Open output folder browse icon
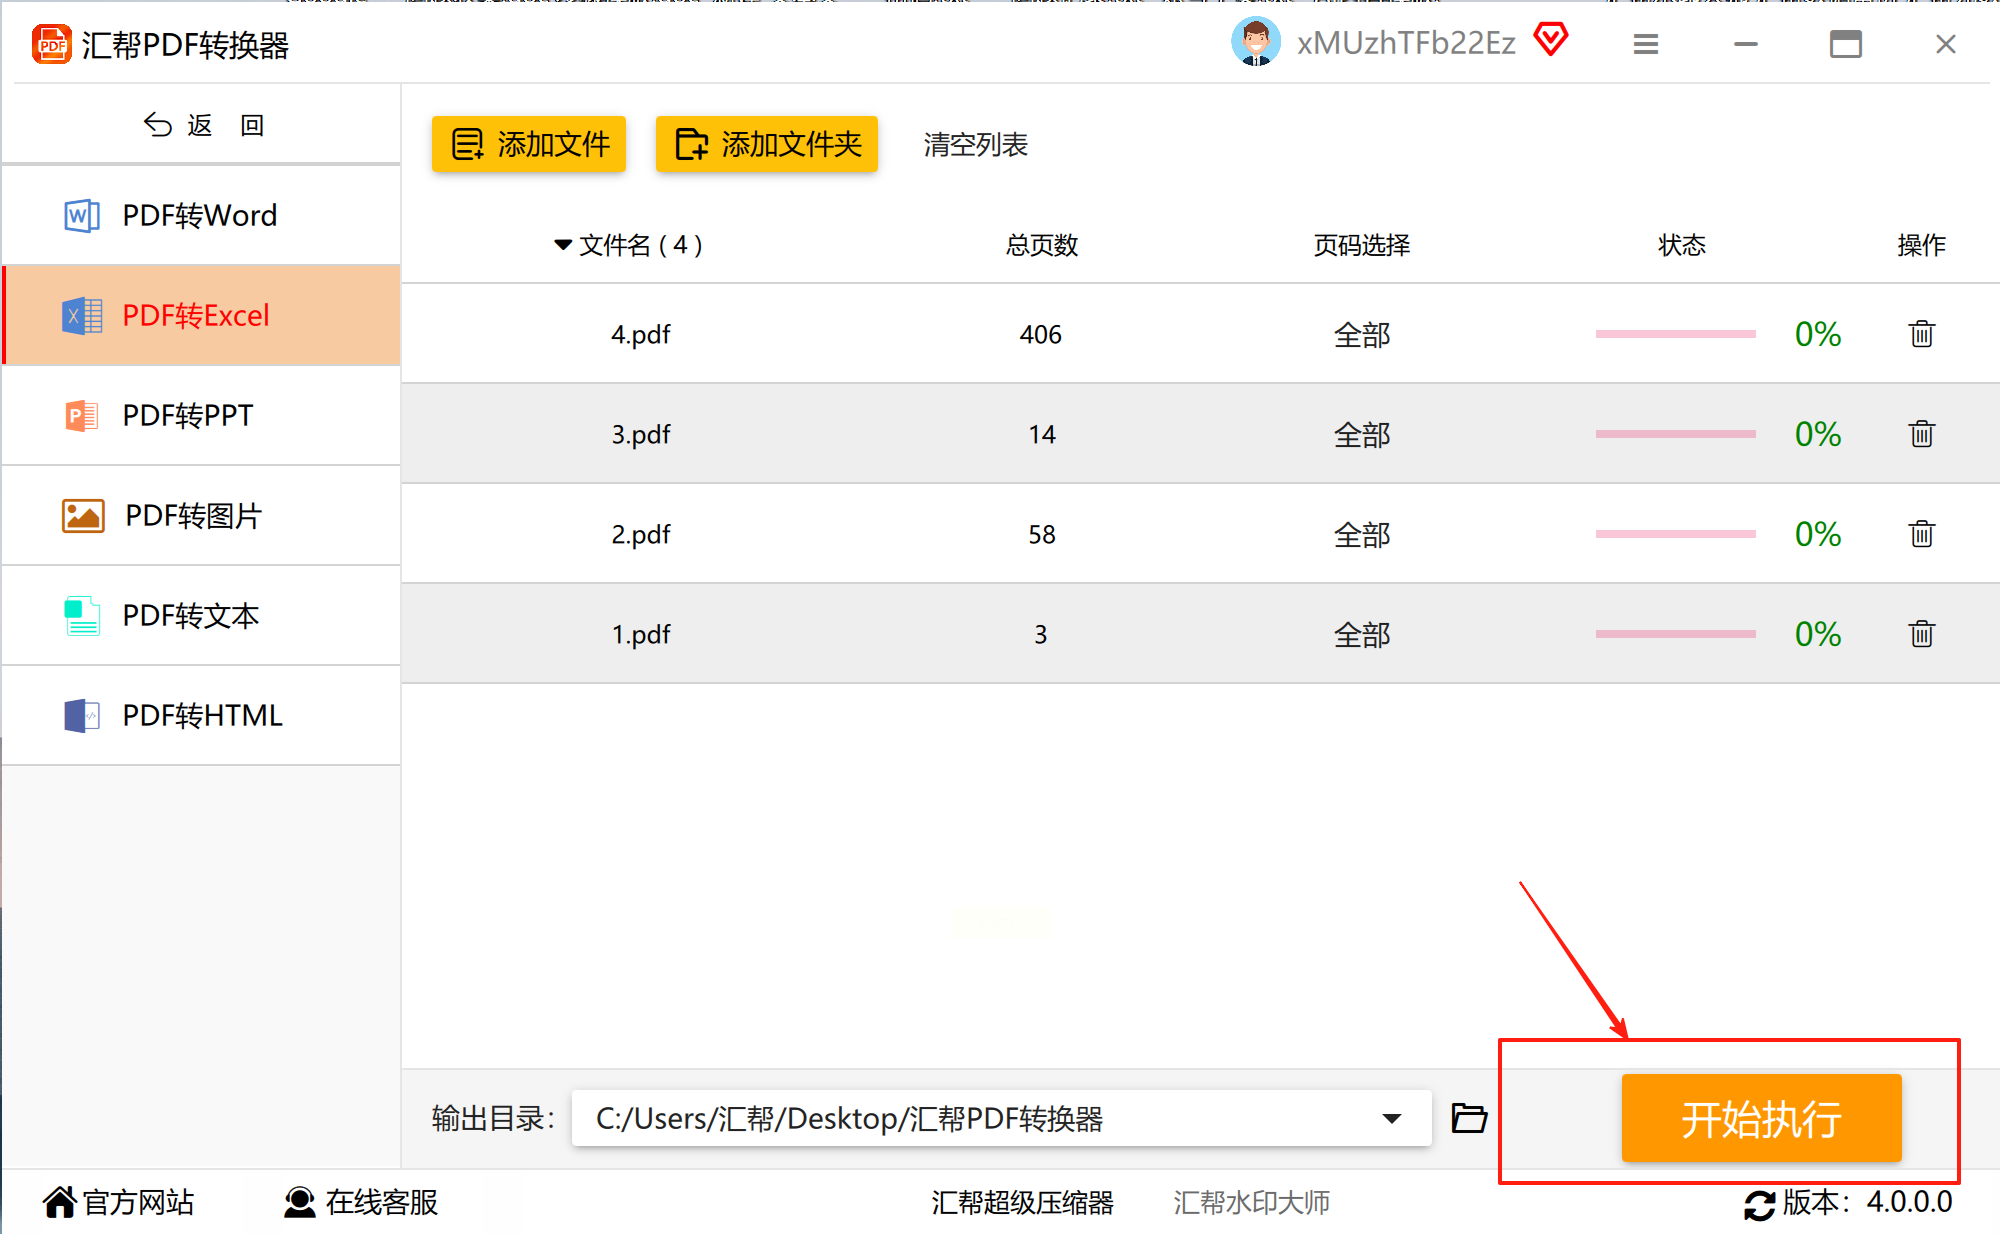Image resolution: width=2000 pixels, height=1234 pixels. pyautogui.click(x=1469, y=1118)
